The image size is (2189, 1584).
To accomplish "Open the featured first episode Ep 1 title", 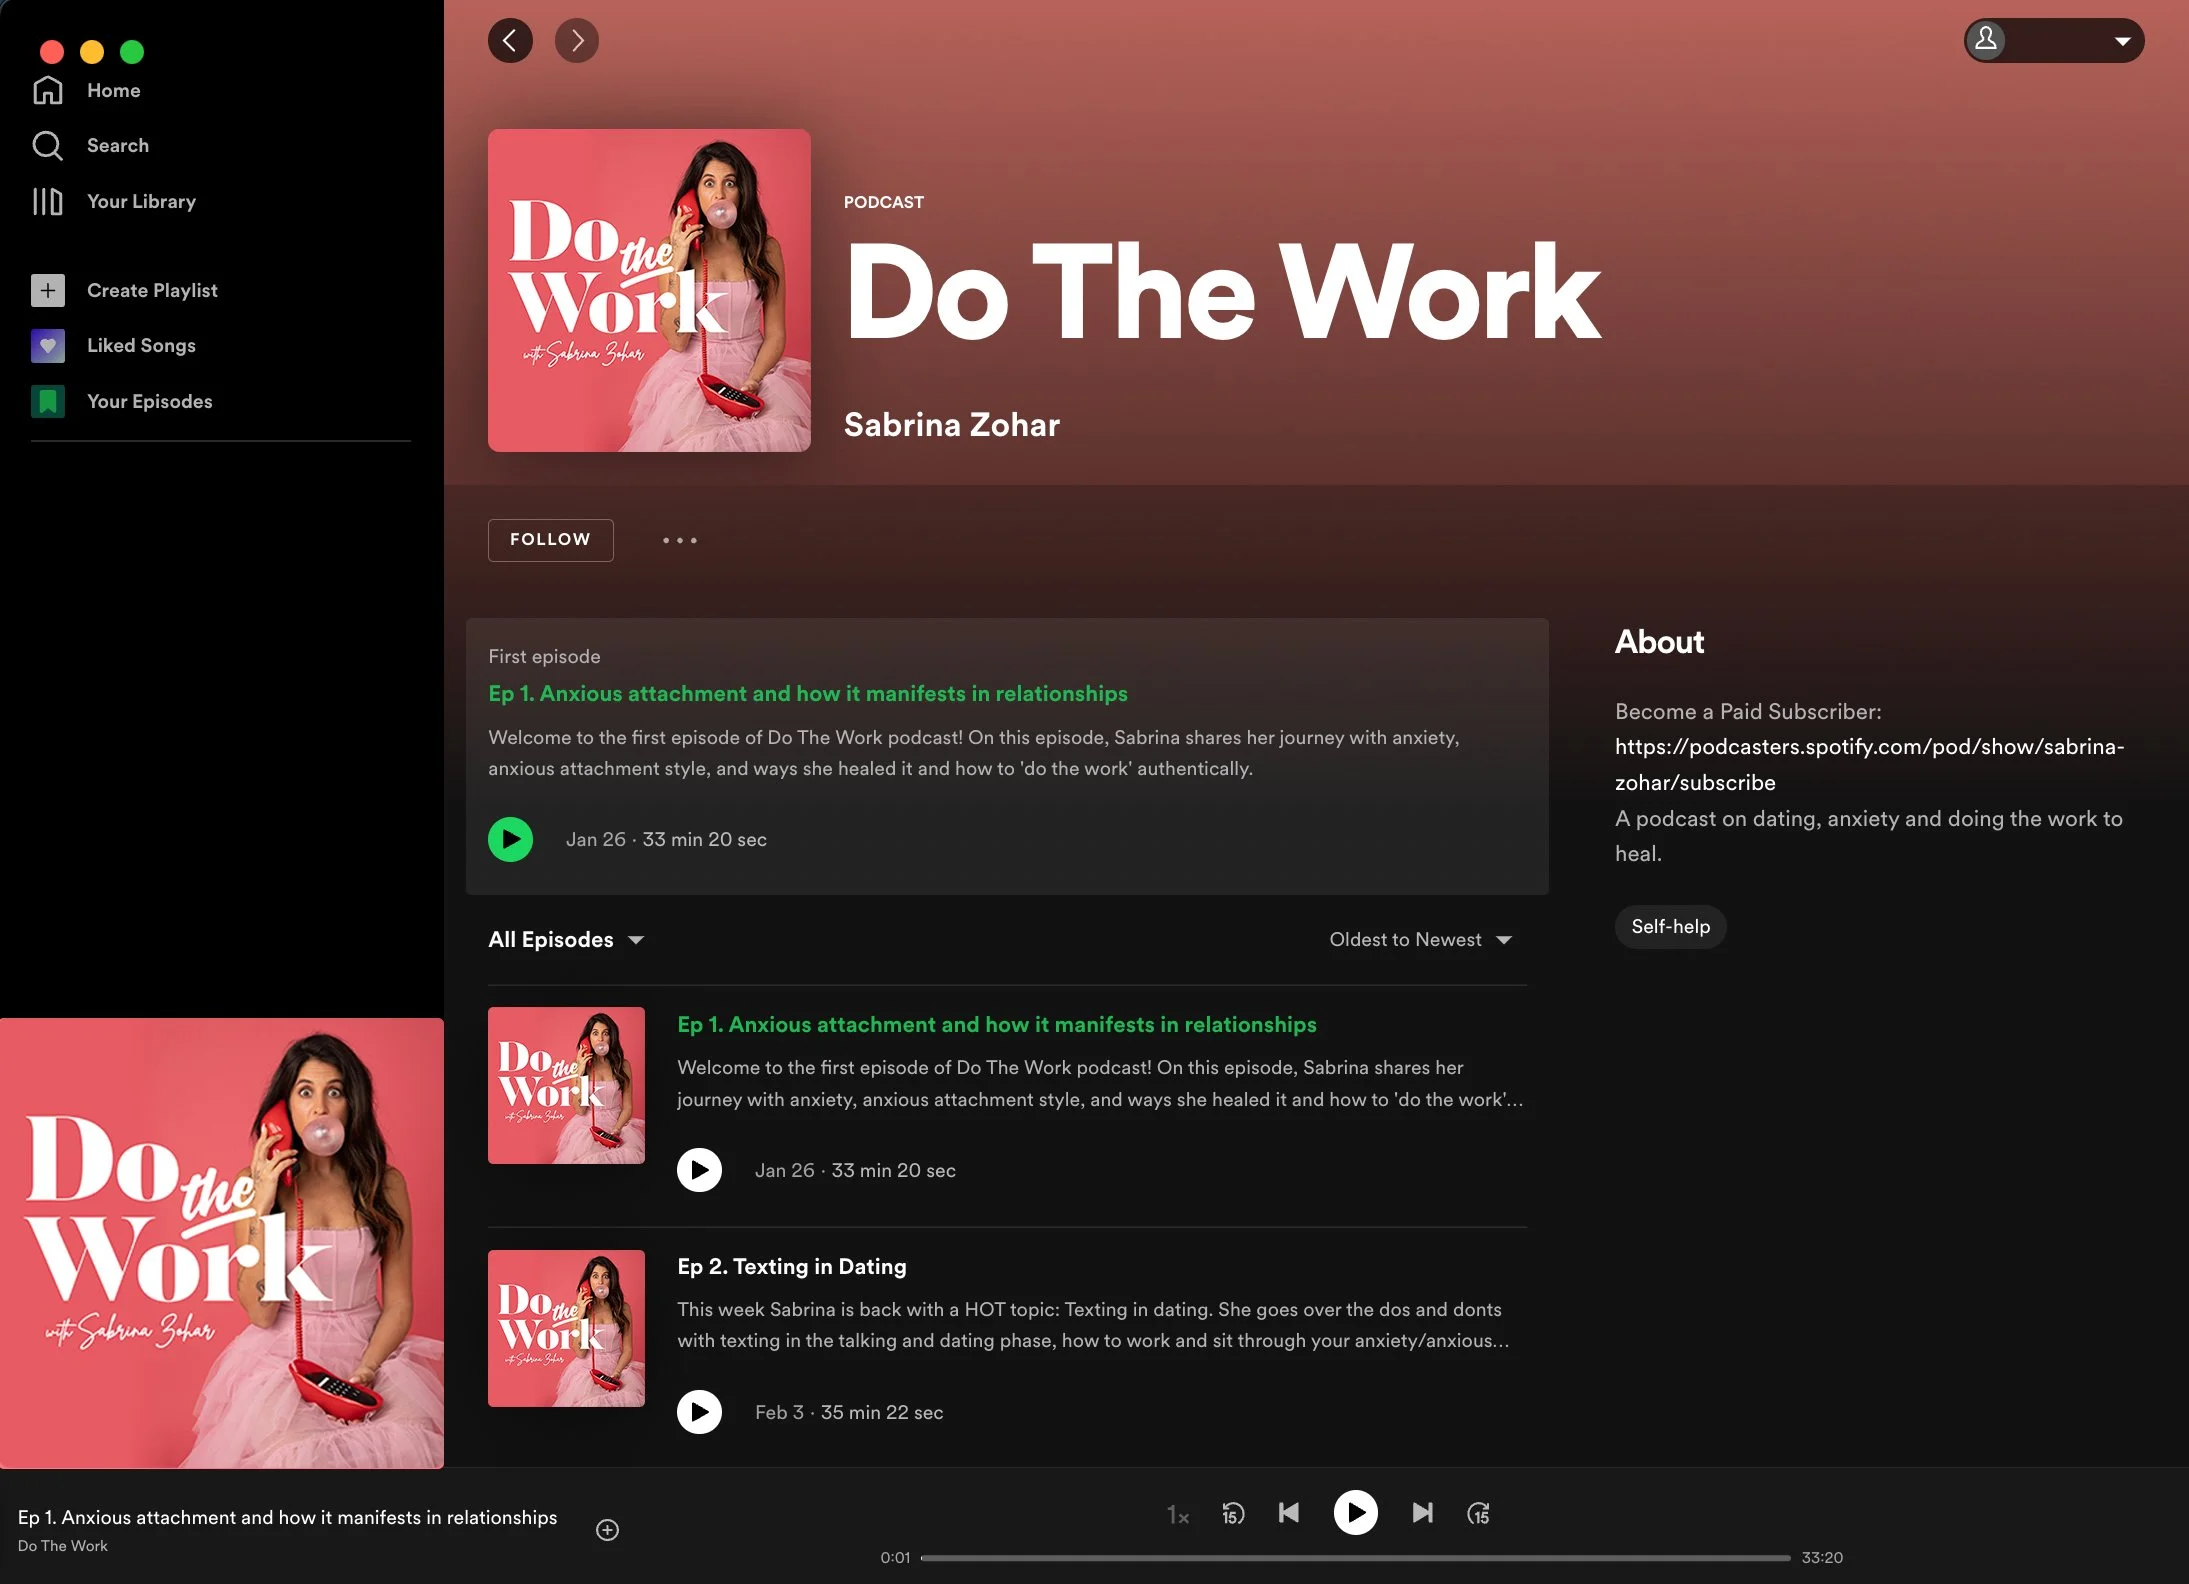I will (808, 693).
